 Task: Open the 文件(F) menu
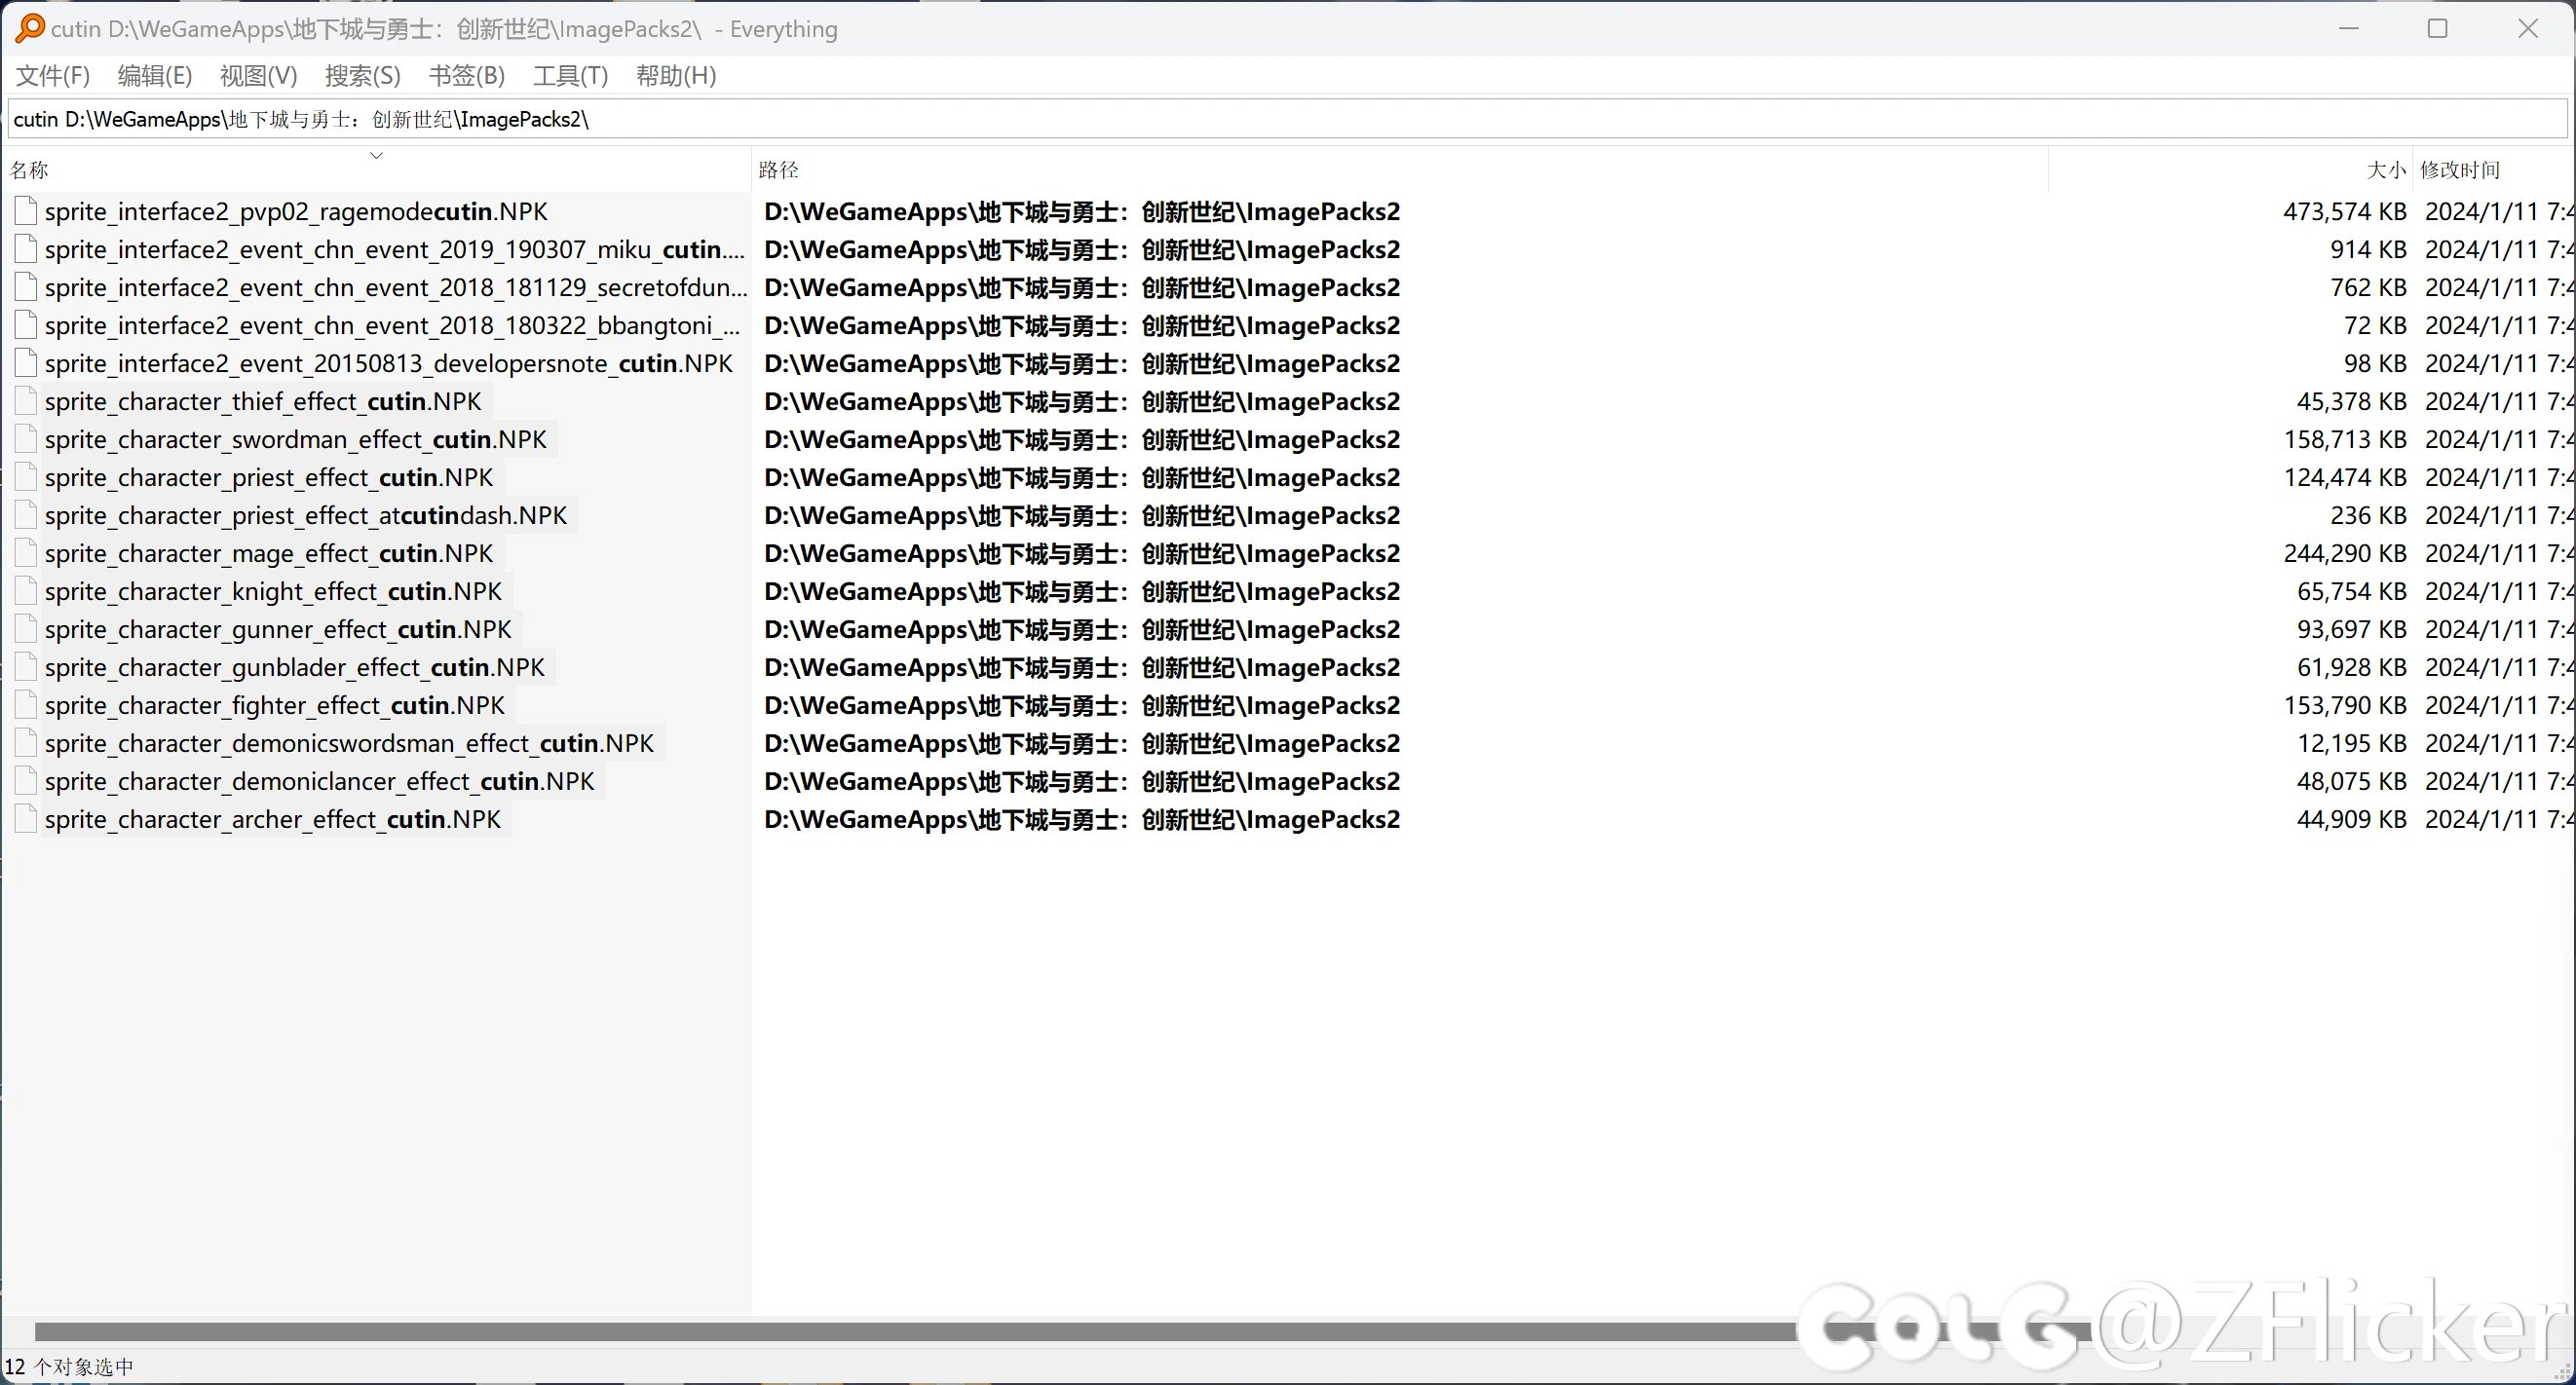click(53, 76)
